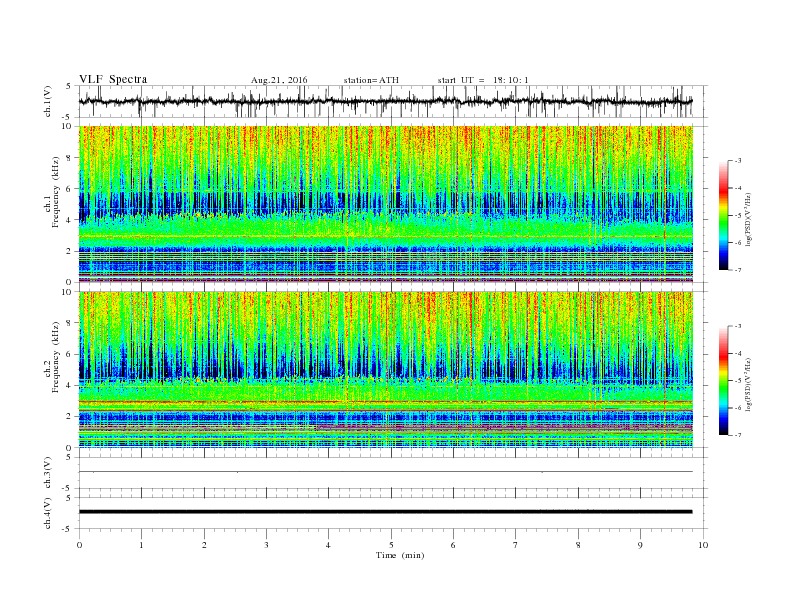Click the "0" tick on the time axis
This screenshot has height=612, width=792.
click(x=79, y=545)
